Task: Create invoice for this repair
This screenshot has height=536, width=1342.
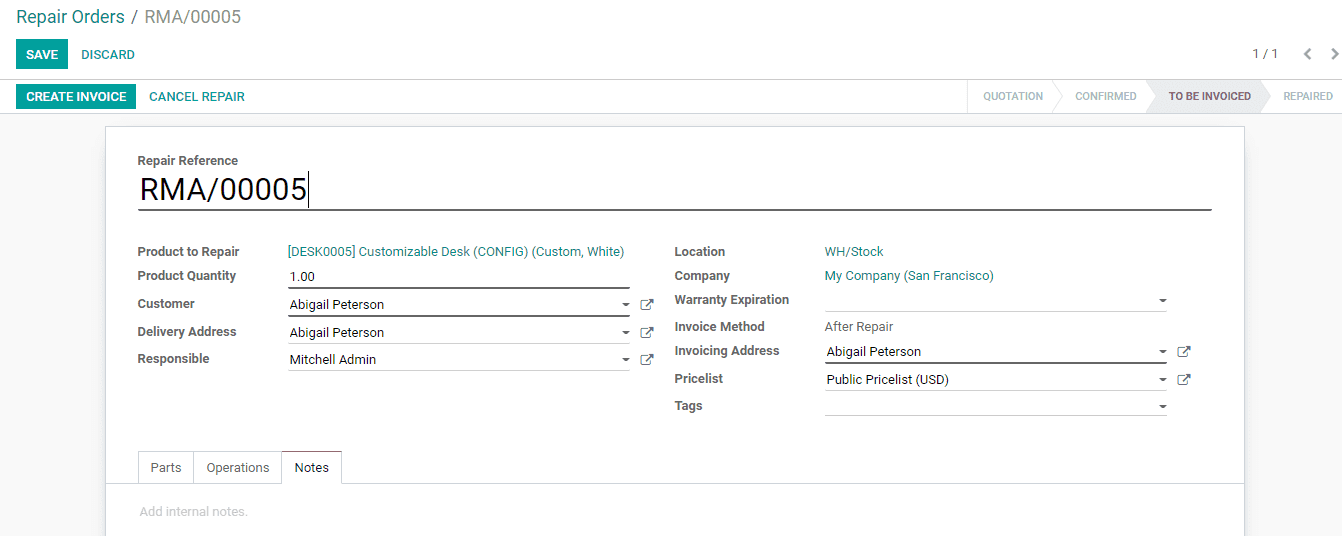Action: (x=76, y=97)
